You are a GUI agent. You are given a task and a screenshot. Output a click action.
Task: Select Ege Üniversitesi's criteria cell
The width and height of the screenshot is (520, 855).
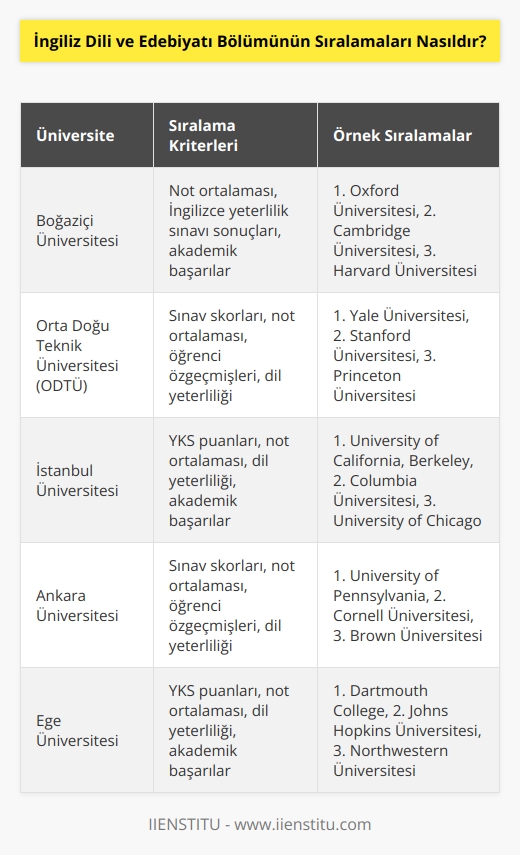click(235, 730)
